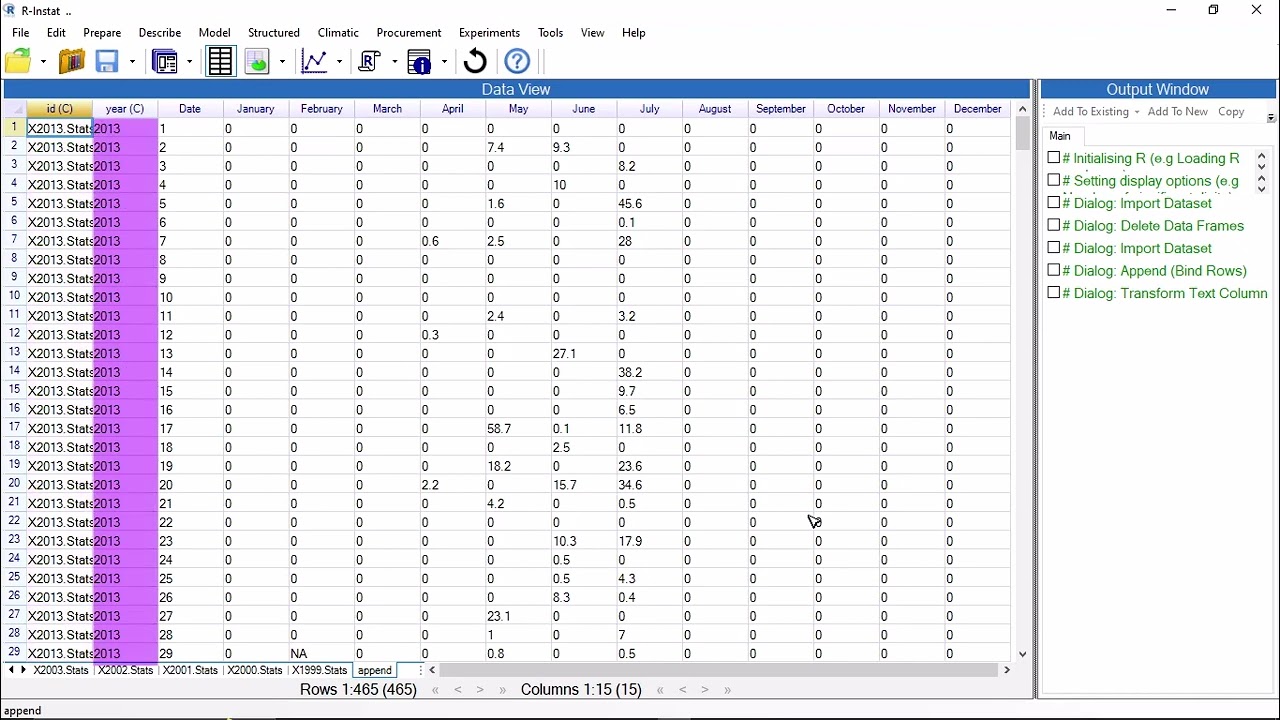
Task: Expand the metadata icon dropdown arrow
Action: pyautogui.click(x=444, y=62)
